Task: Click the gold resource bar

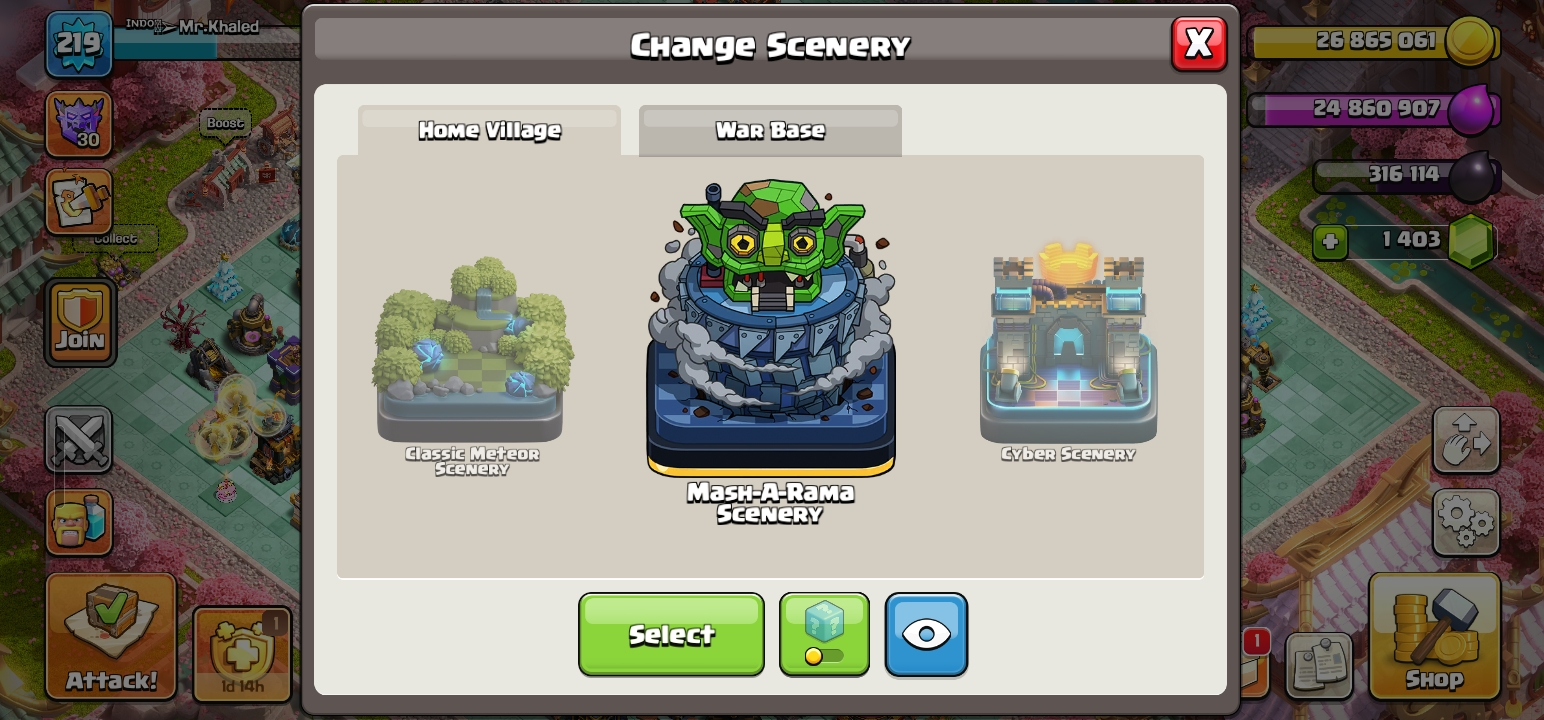Action: [1375, 42]
